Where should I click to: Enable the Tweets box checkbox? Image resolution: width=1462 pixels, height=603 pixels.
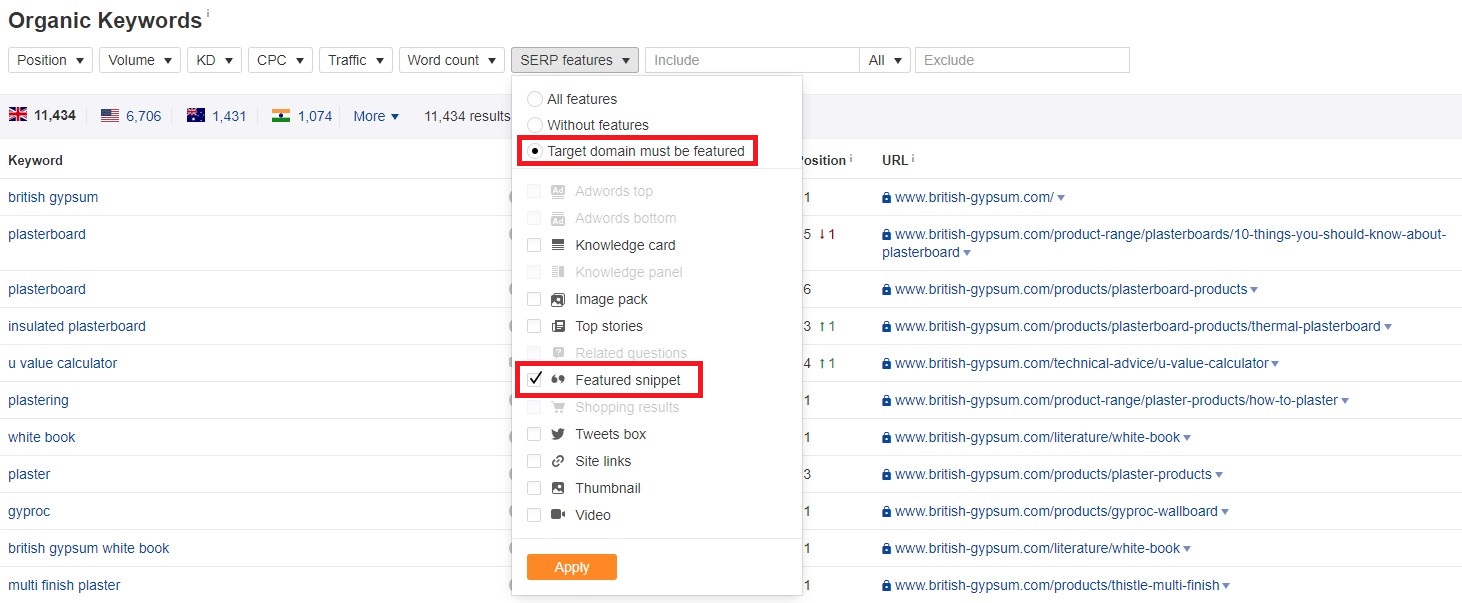click(x=534, y=434)
